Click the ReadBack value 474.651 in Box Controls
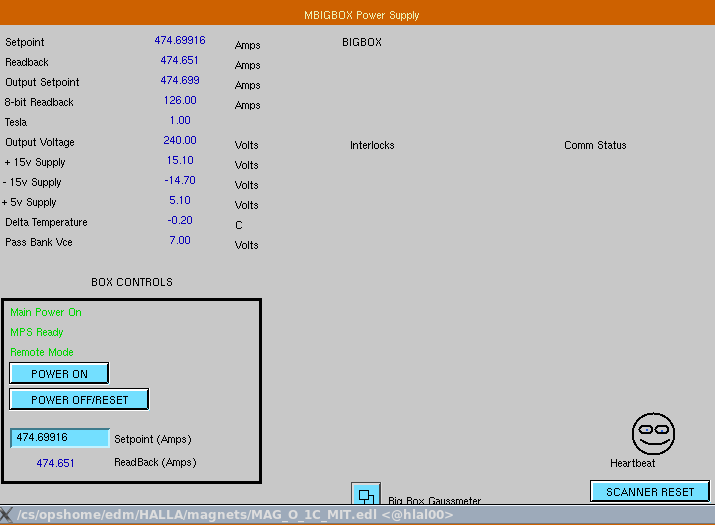 [x=55, y=463]
